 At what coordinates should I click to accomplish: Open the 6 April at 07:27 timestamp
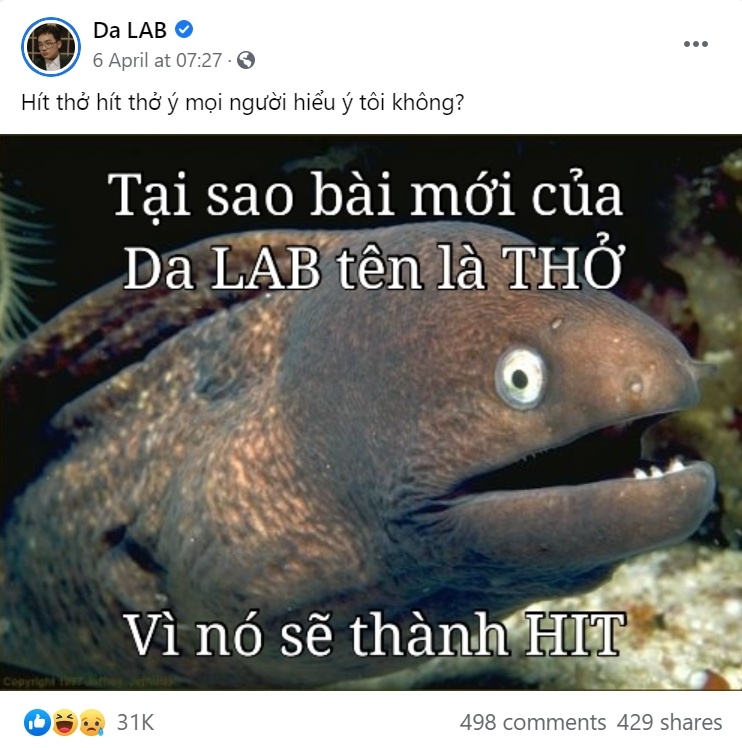[157, 61]
